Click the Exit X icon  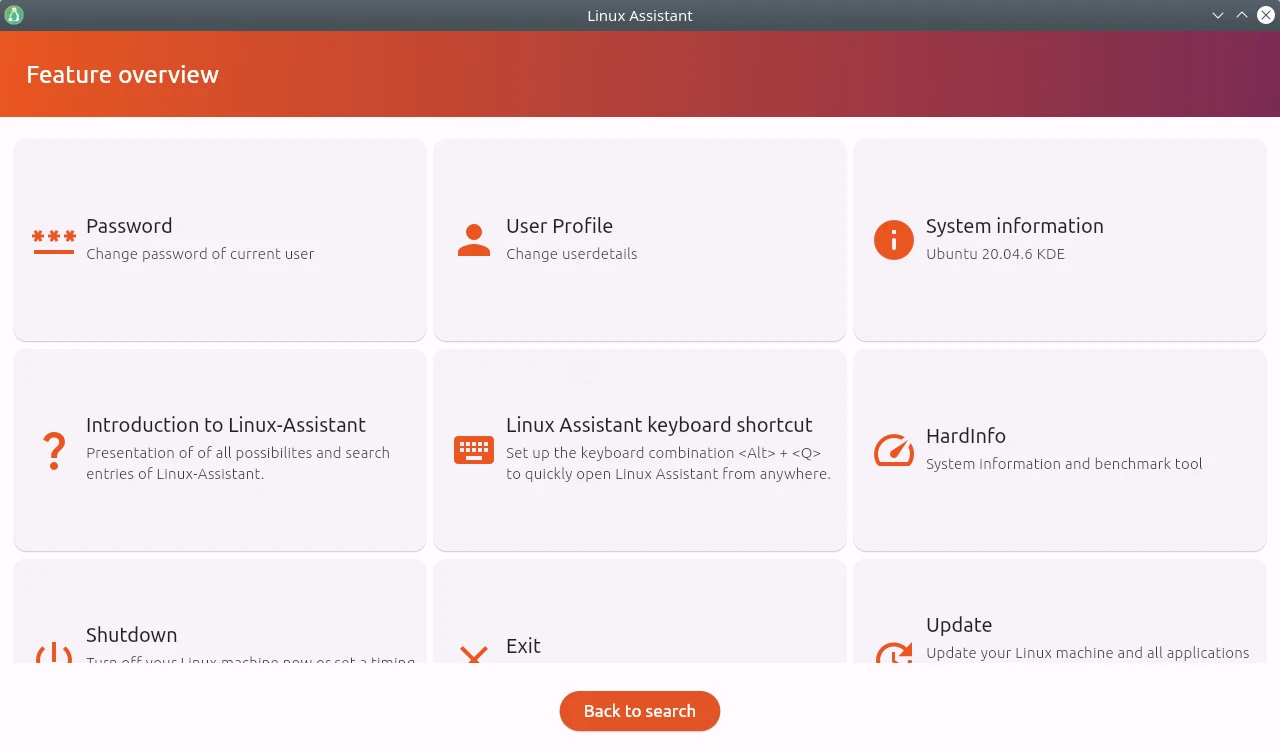pyautogui.click(x=473, y=654)
